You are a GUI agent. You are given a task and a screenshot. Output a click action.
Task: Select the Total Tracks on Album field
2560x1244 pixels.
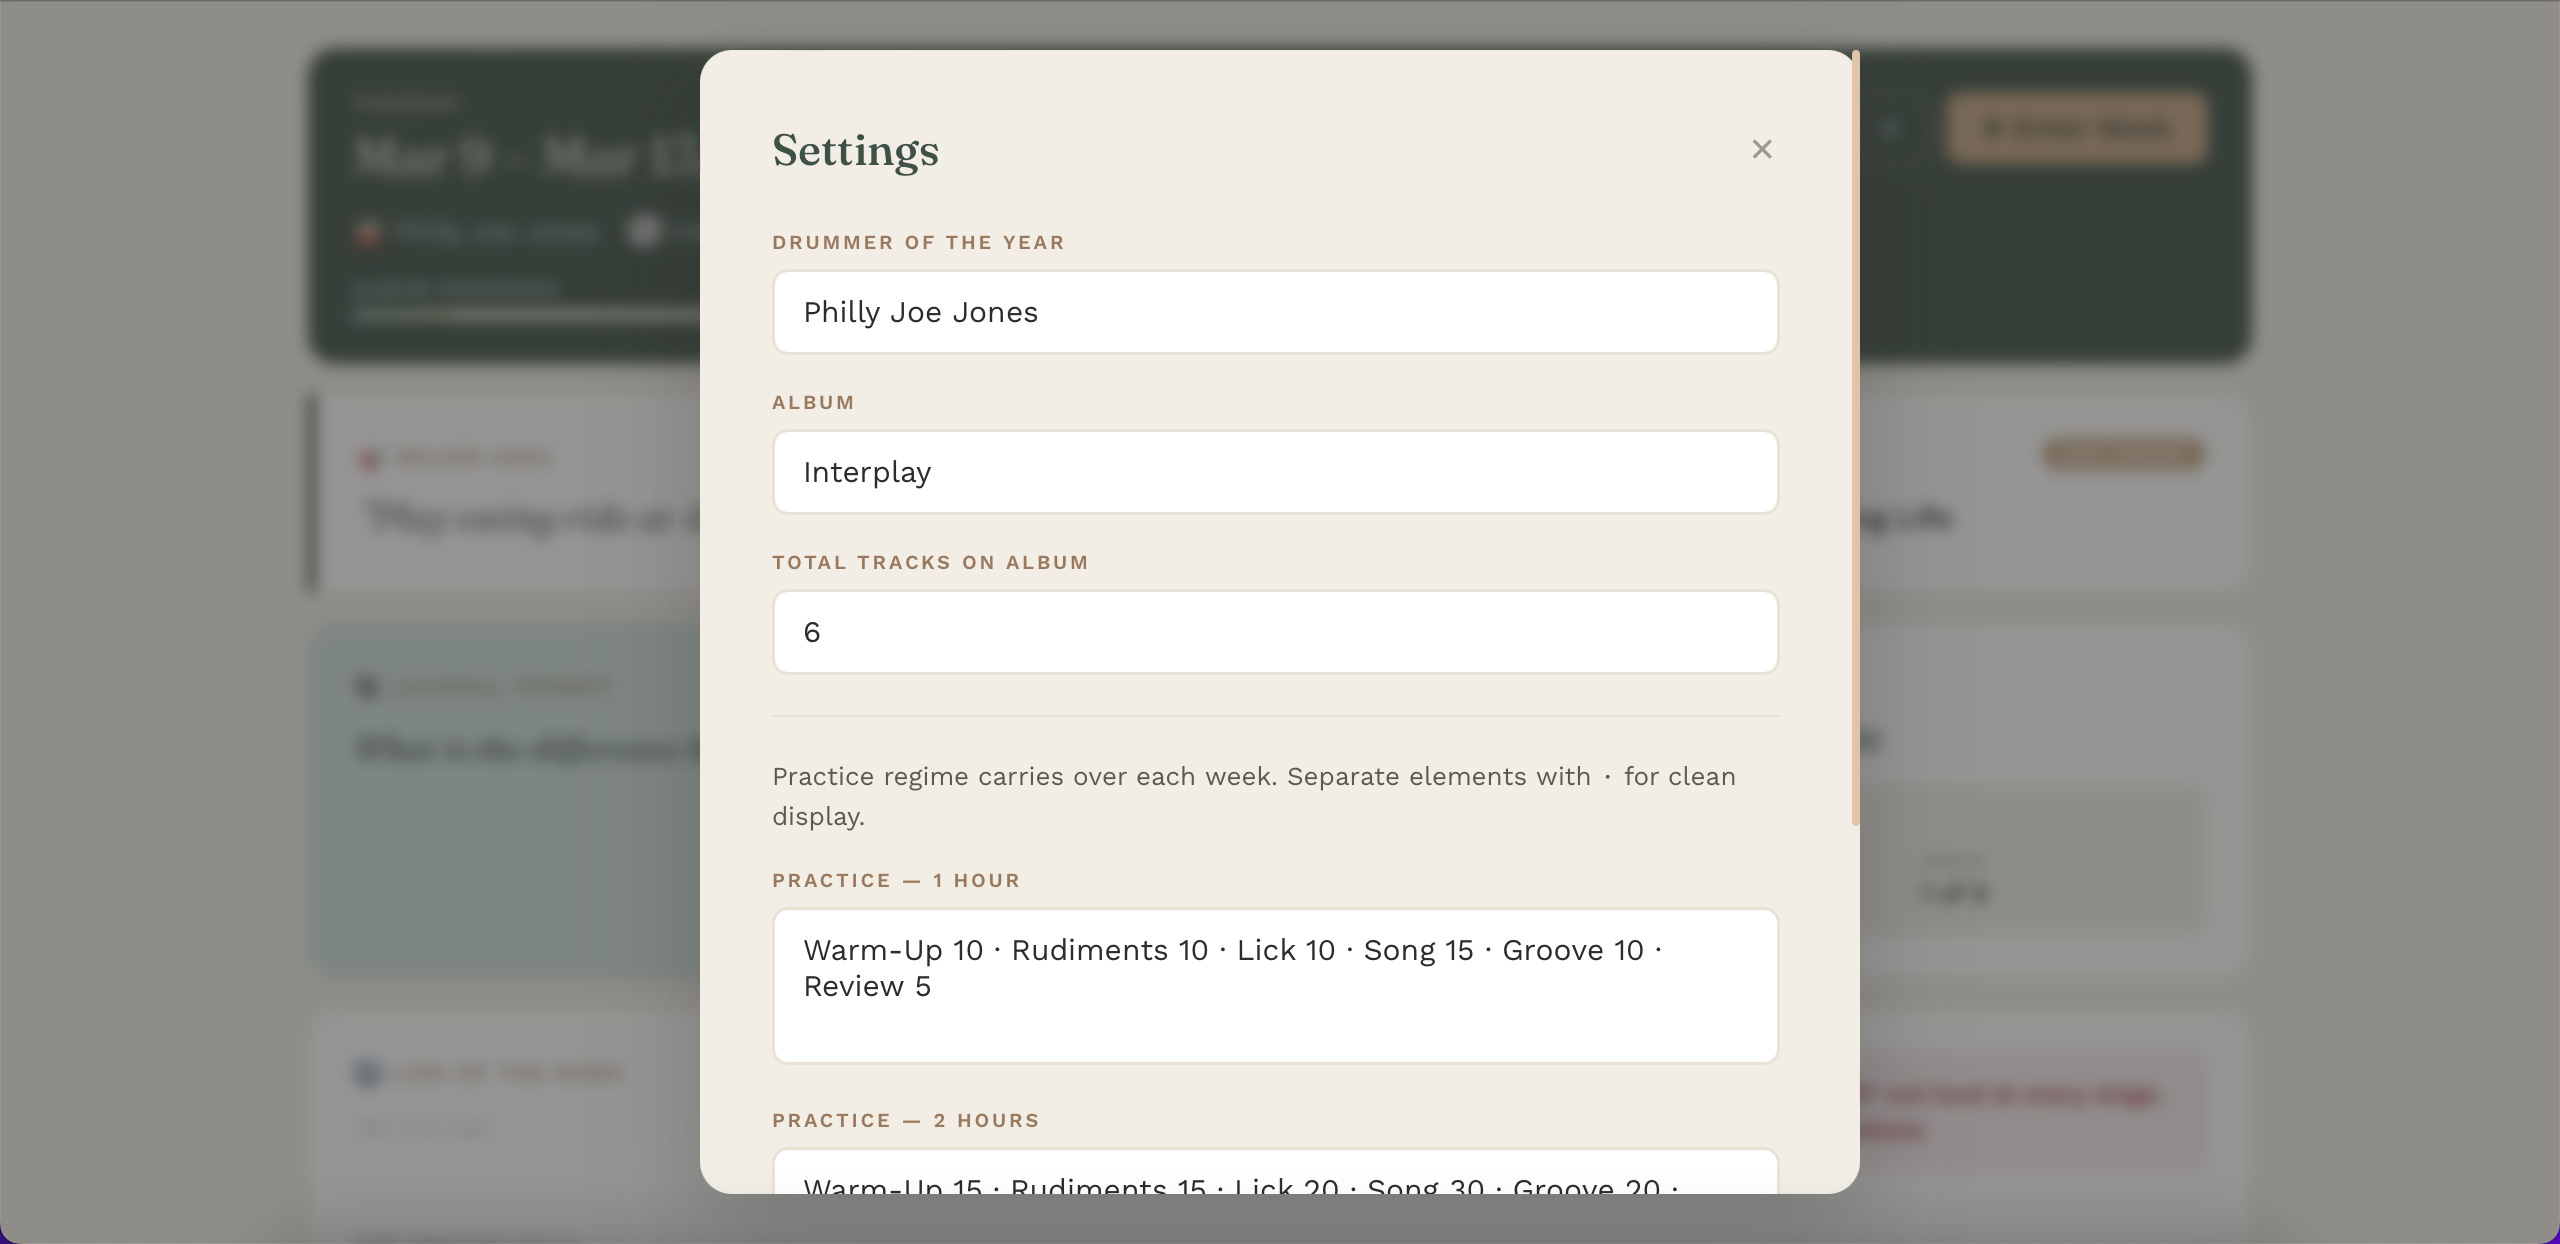pos(1275,632)
